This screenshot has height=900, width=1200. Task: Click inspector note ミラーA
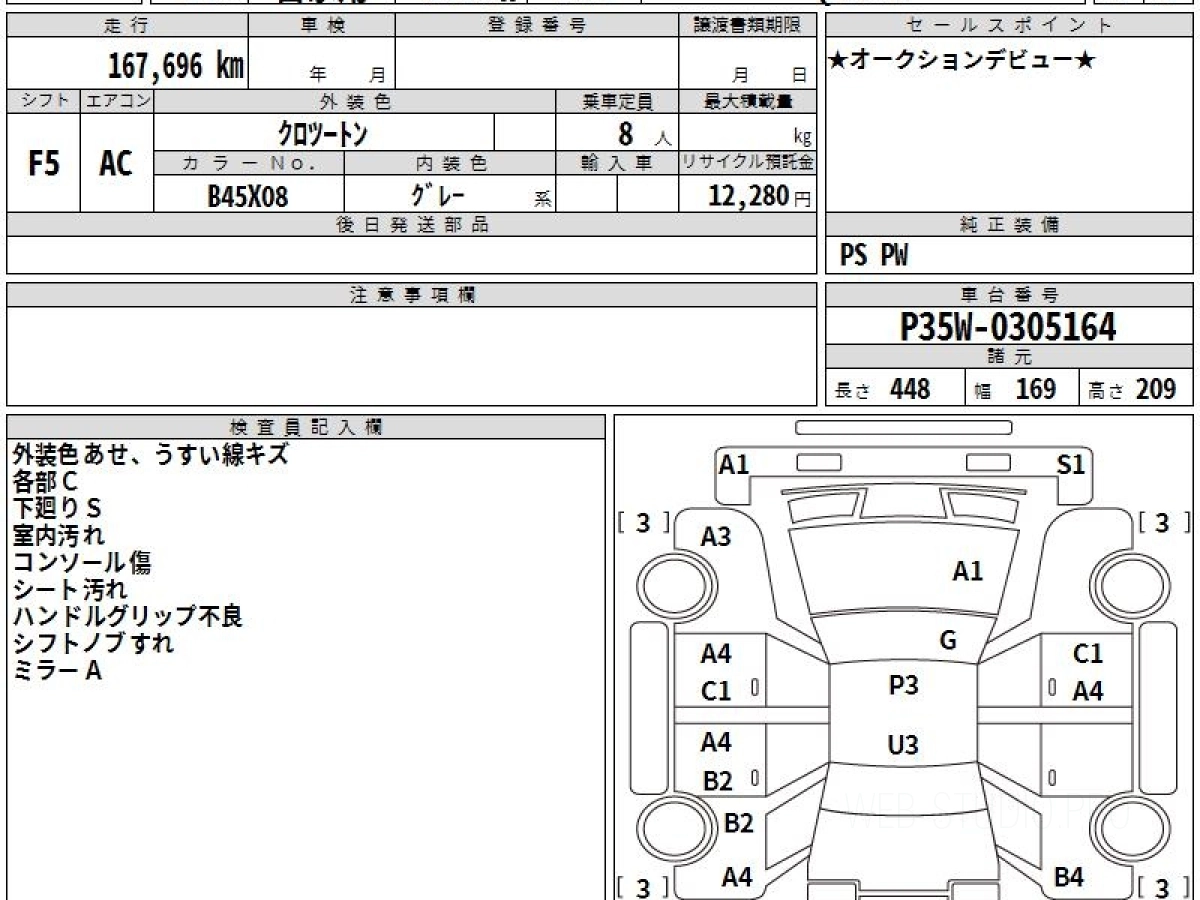[x=57, y=670]
